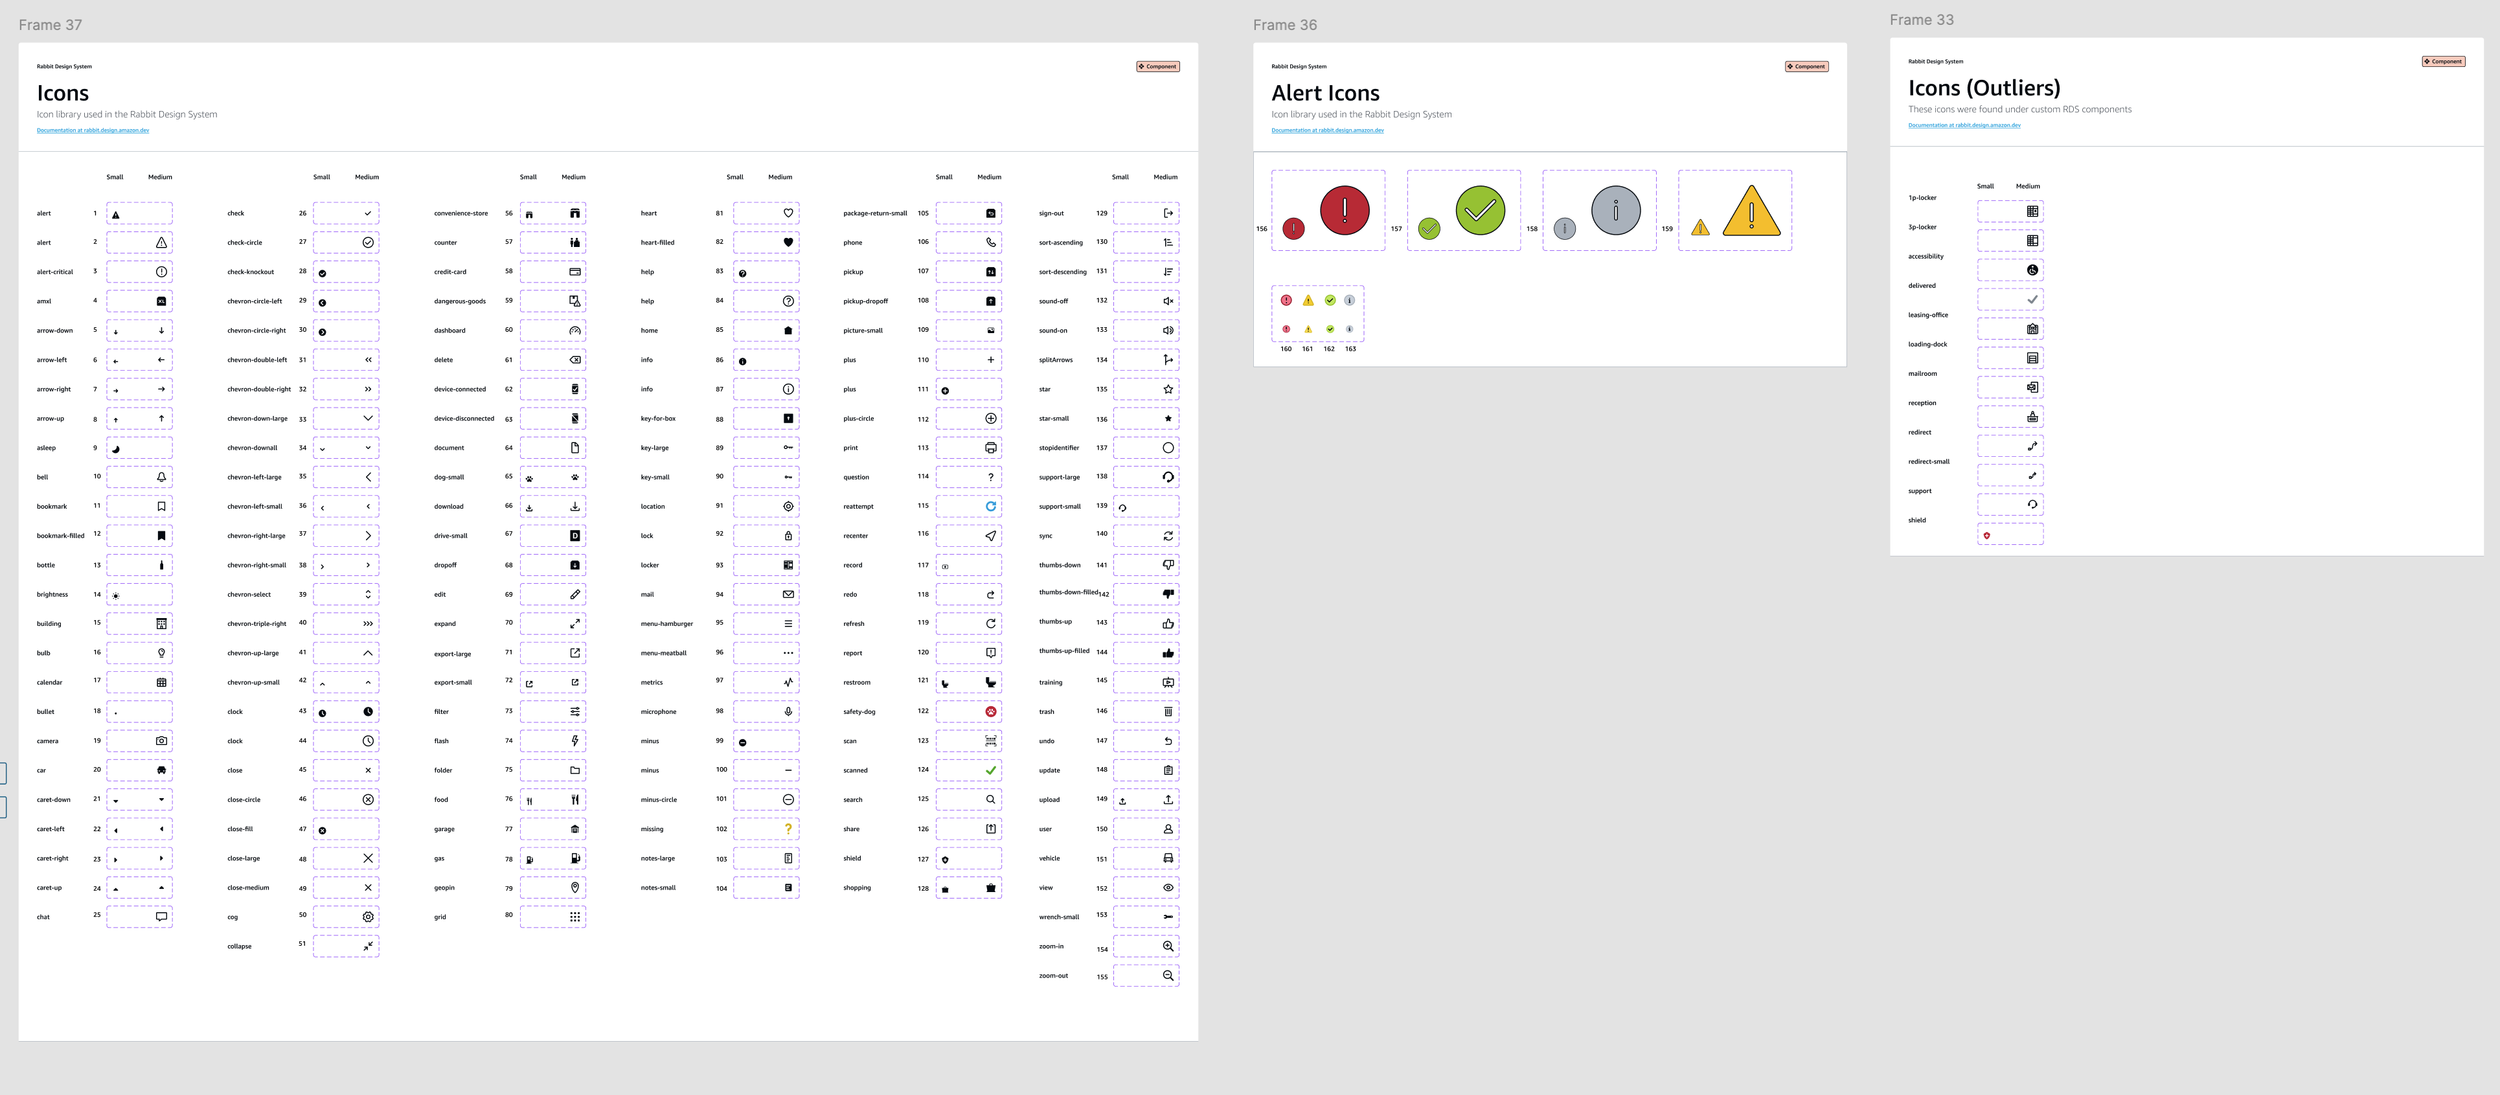The image size is (2500, 1095).
Task: Select the collapse arrows icon in row 51
Action: click(x=368, y=946)
